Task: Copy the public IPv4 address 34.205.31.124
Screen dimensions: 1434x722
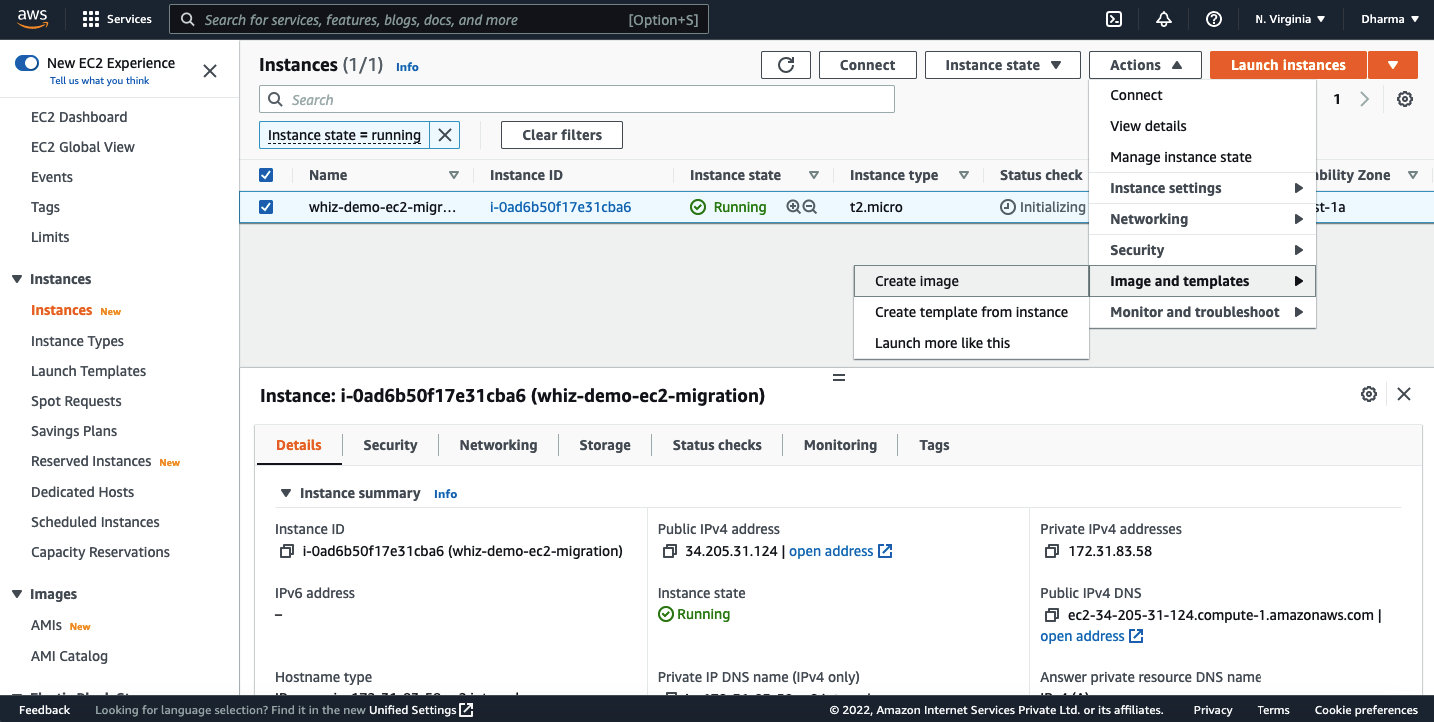Action: click(670, 551)
